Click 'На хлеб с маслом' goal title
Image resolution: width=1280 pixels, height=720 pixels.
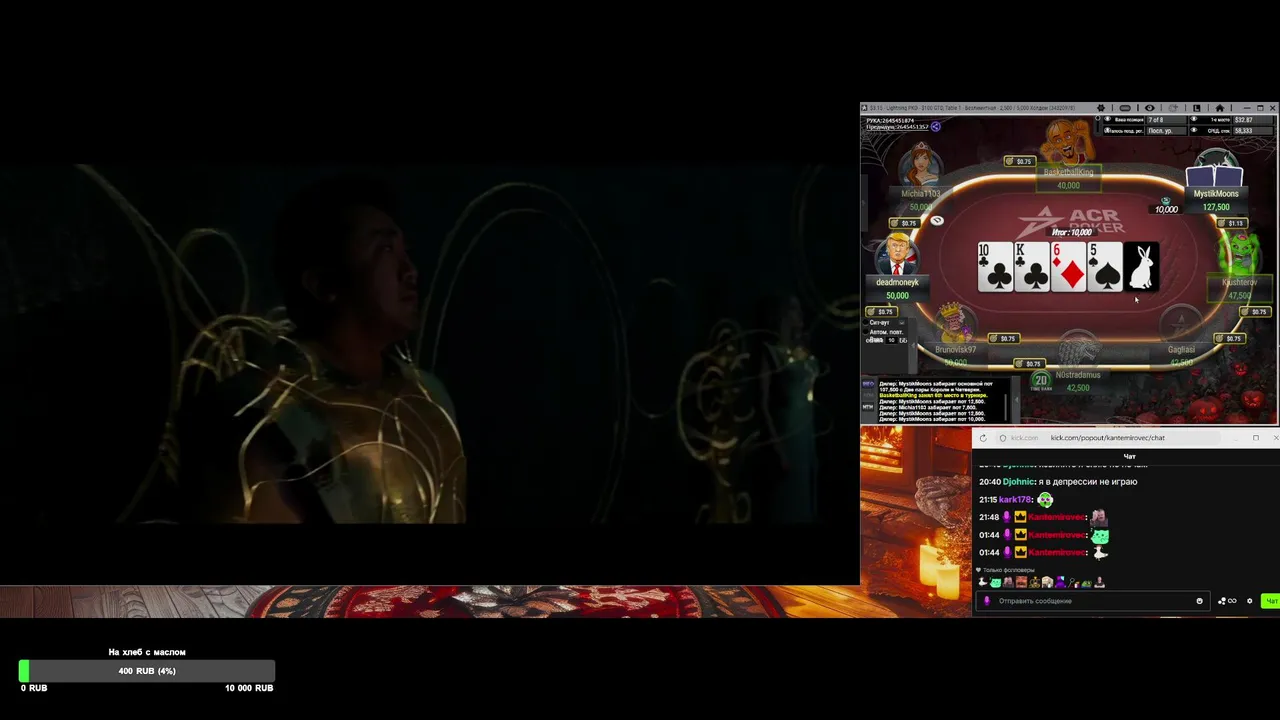click(x=147, y=652)
